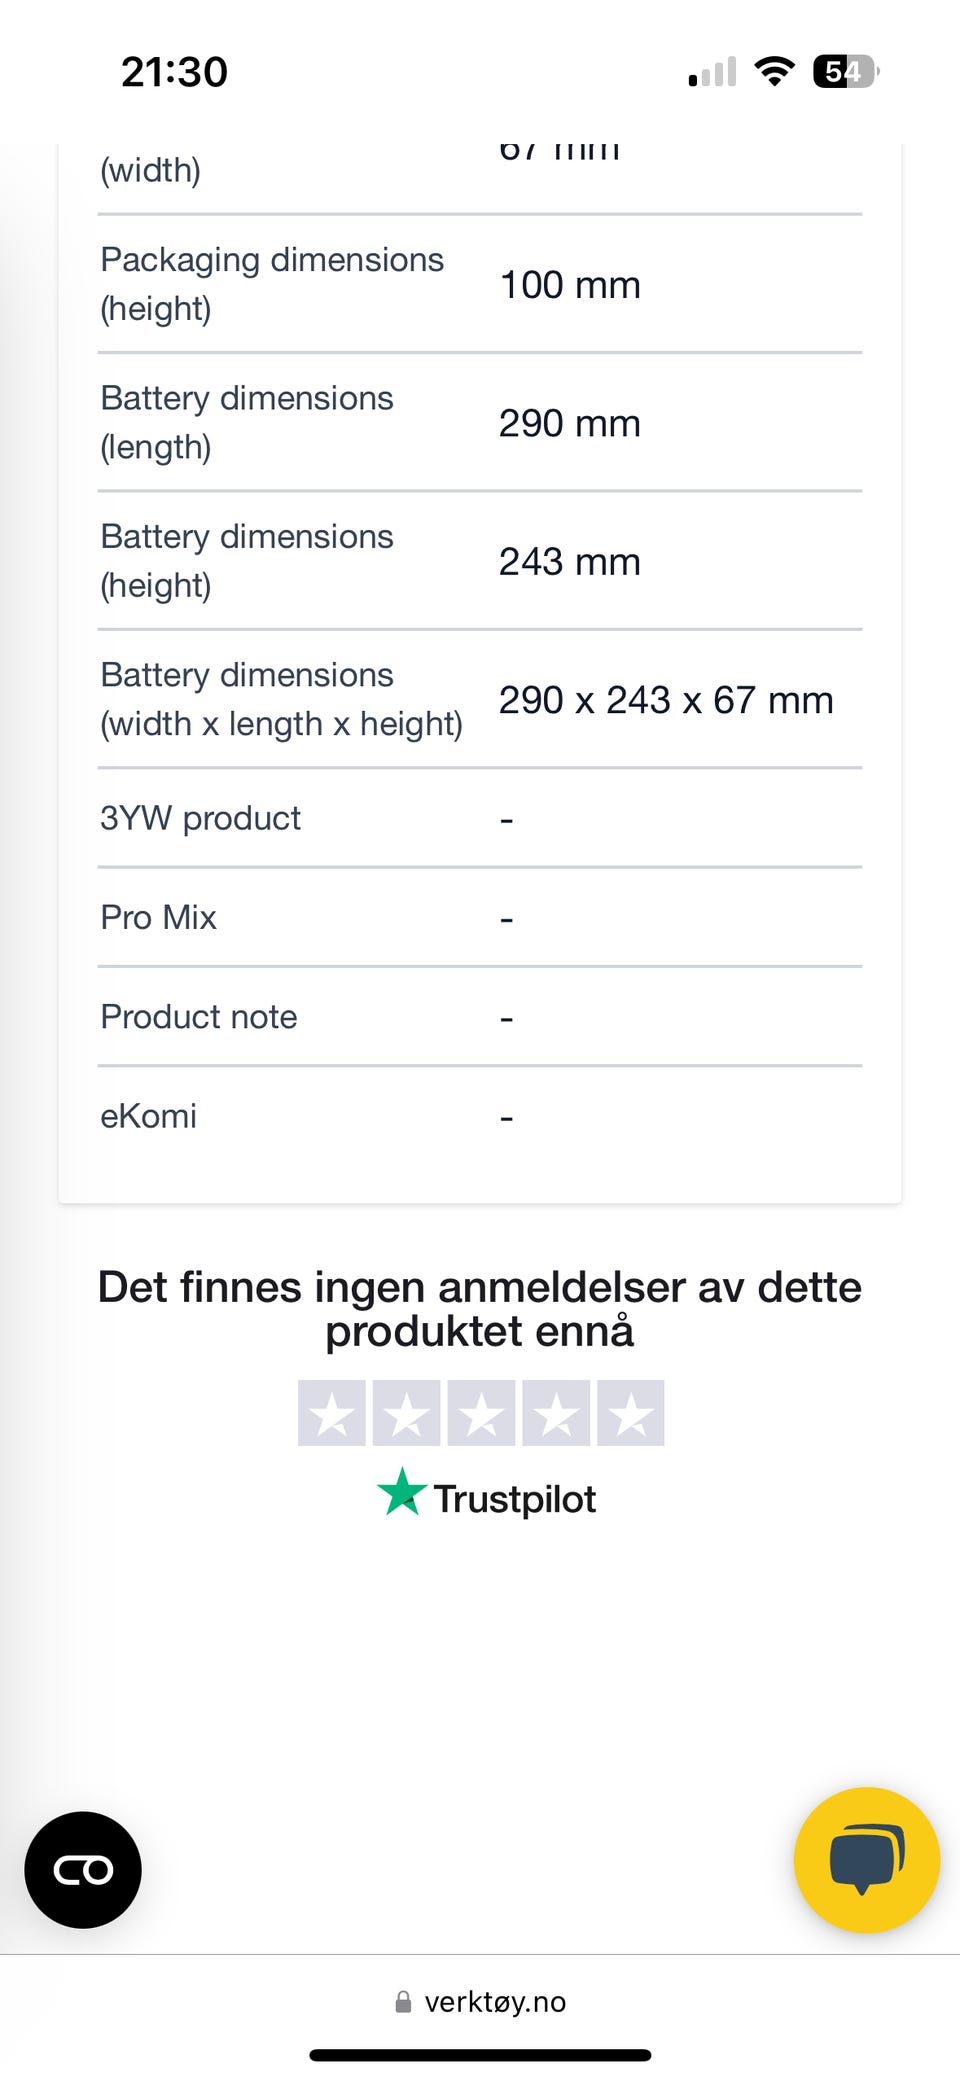Tap the battery level indicator

pyautogui.click(x=846, y=71)
